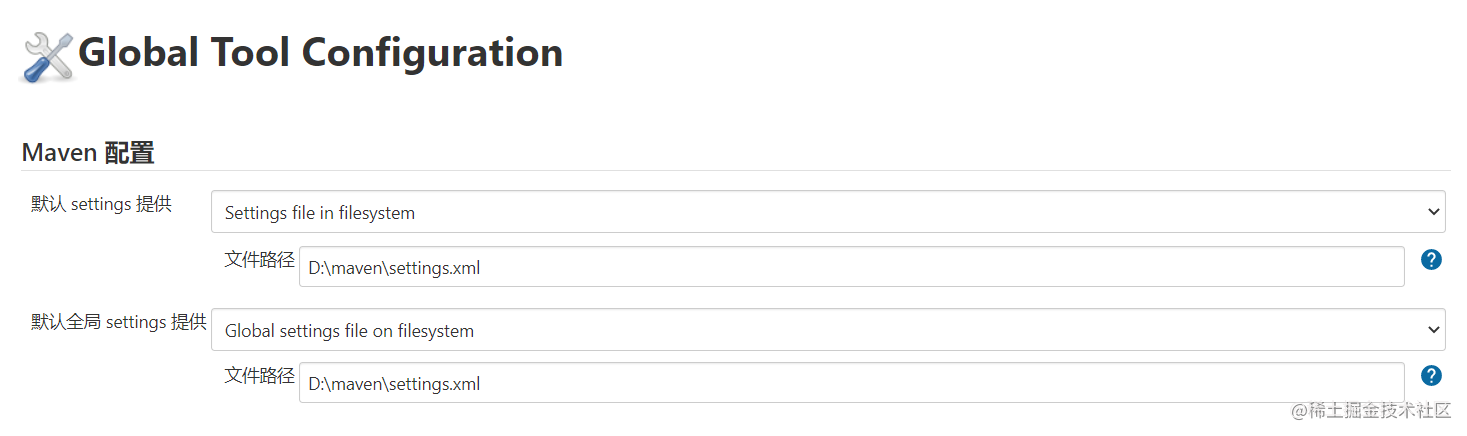Click D:\maven\settings.xml text in first path field

pos(394,268)
